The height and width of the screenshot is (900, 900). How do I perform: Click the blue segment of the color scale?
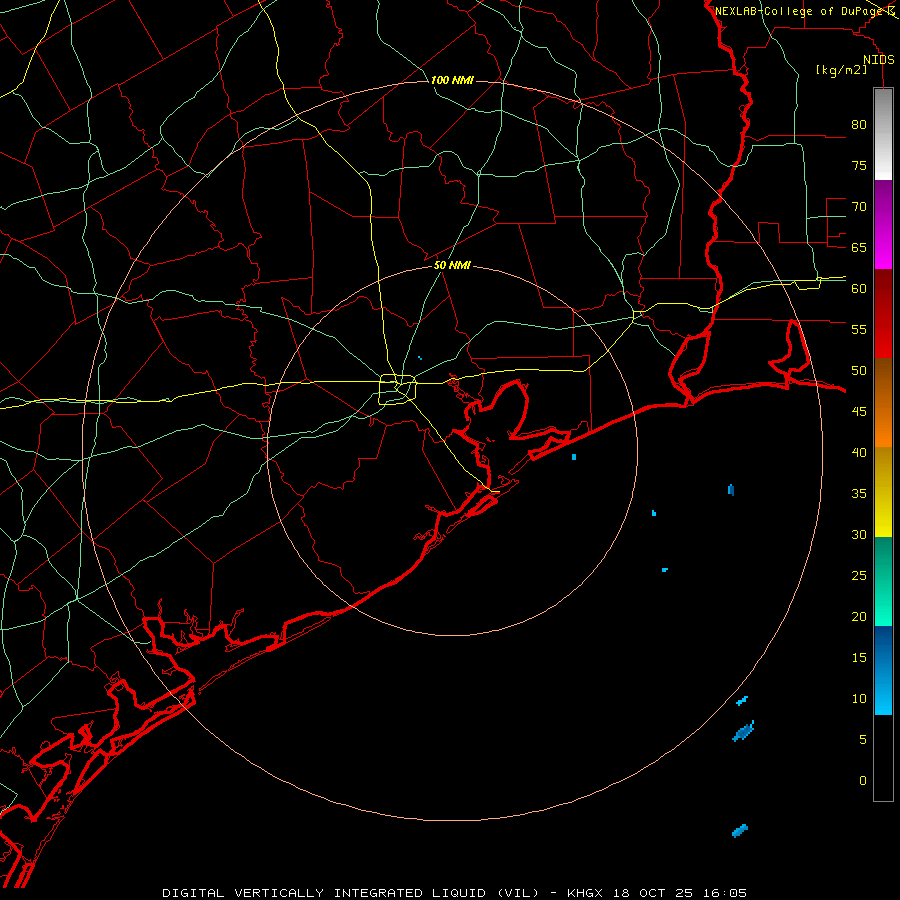tap(883, 670)
